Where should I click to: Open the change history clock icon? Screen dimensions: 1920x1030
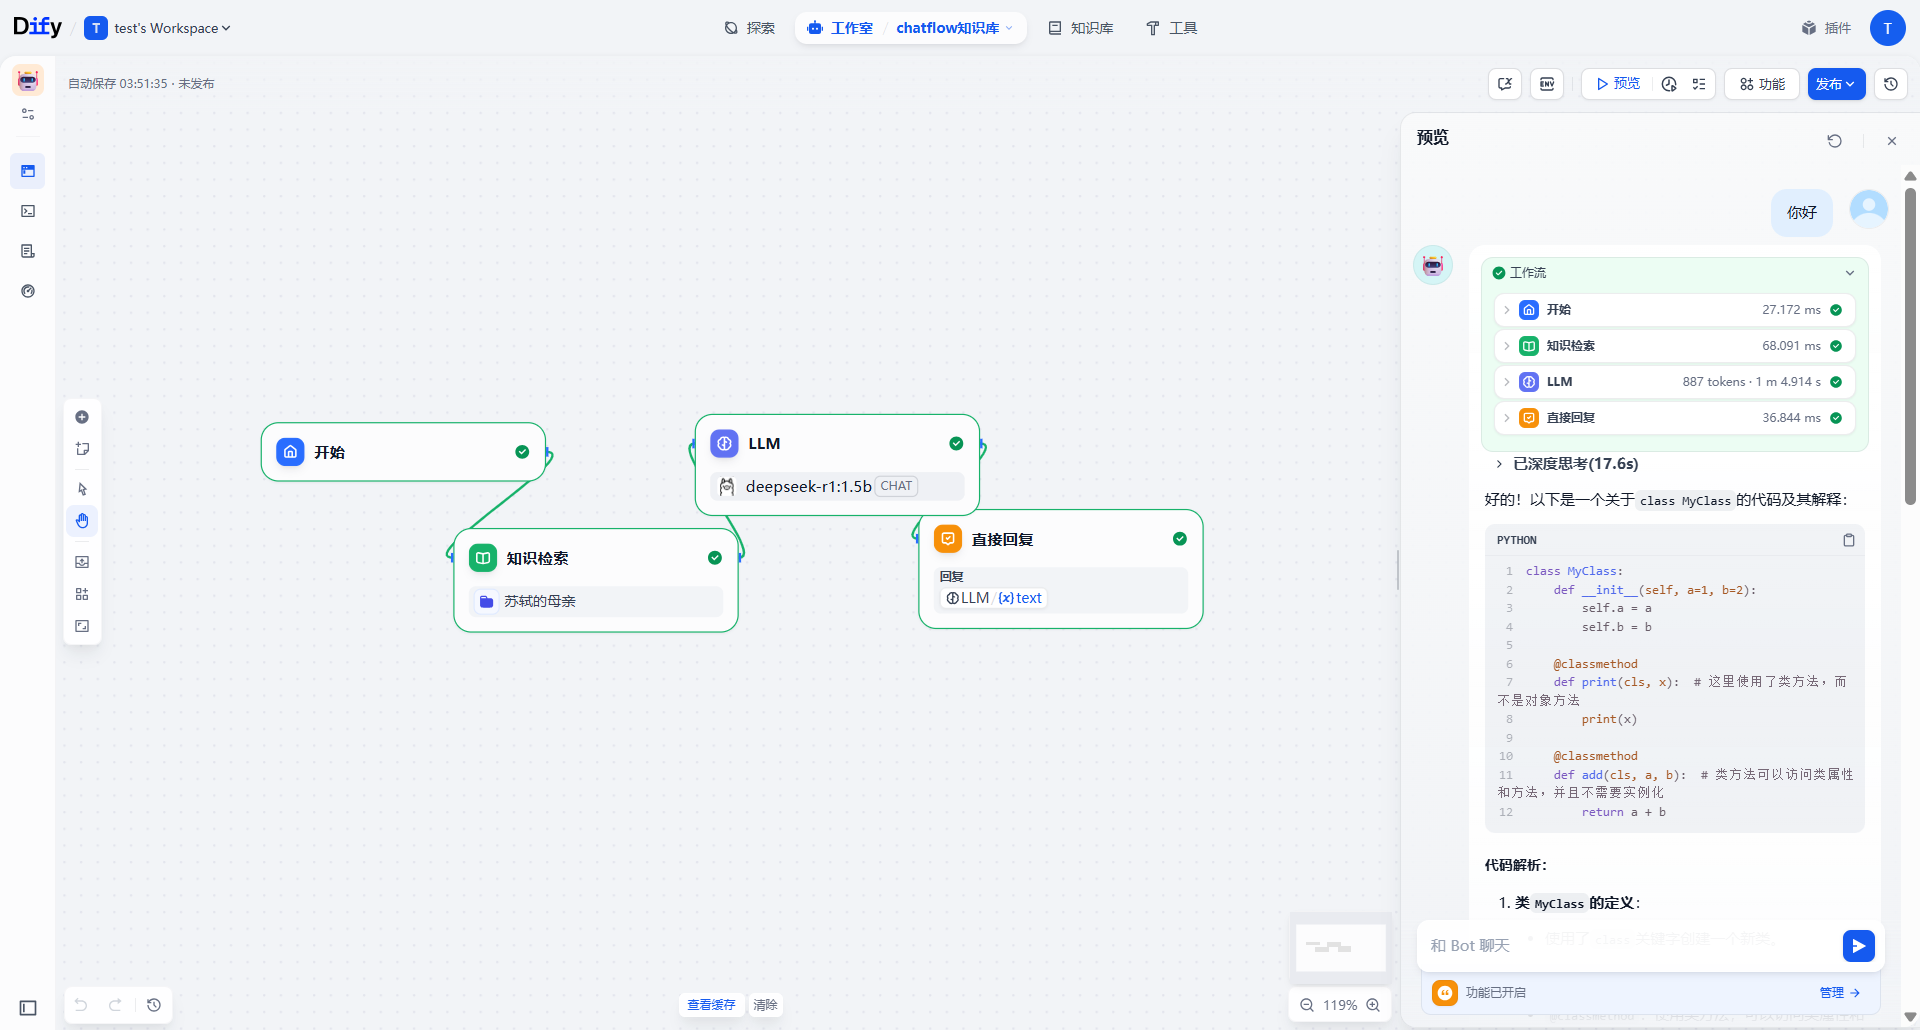[x=154, y=1005]
